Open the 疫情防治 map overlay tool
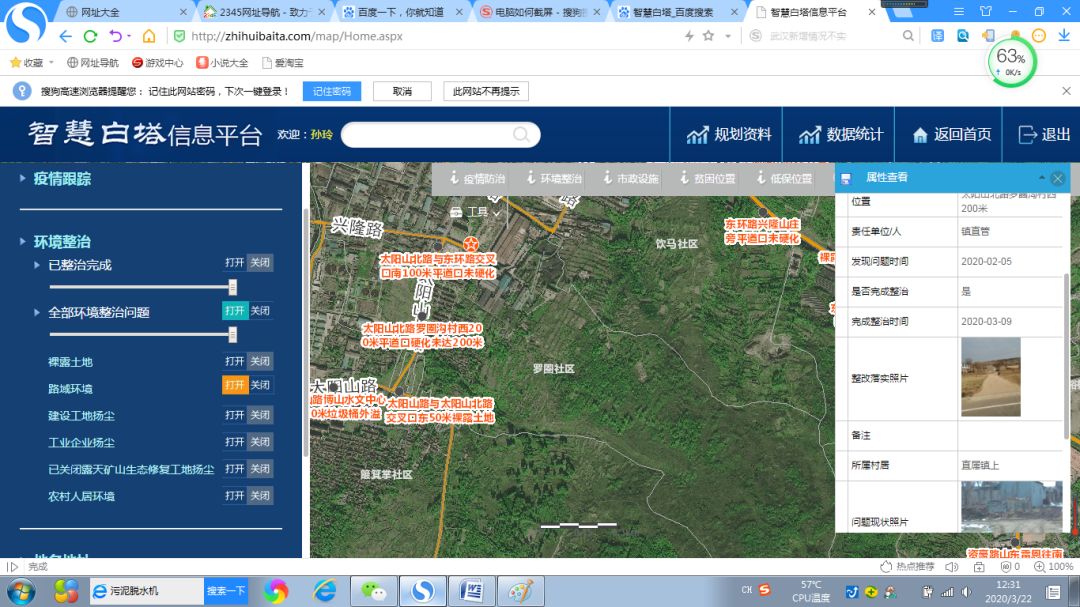This screenshot has width=1080, height=607. pos(480,179)
